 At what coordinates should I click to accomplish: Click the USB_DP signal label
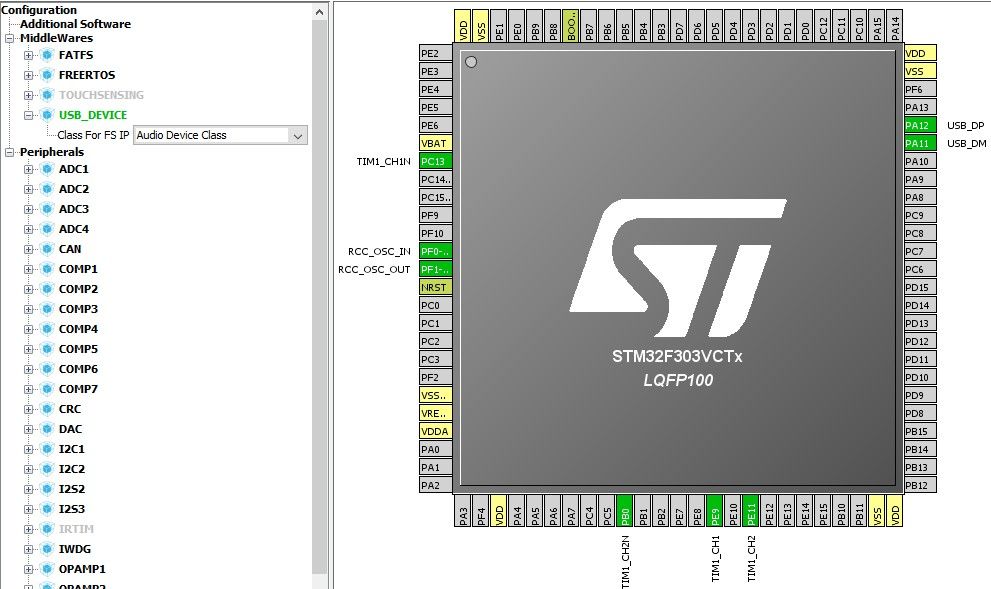click(965, 125)
